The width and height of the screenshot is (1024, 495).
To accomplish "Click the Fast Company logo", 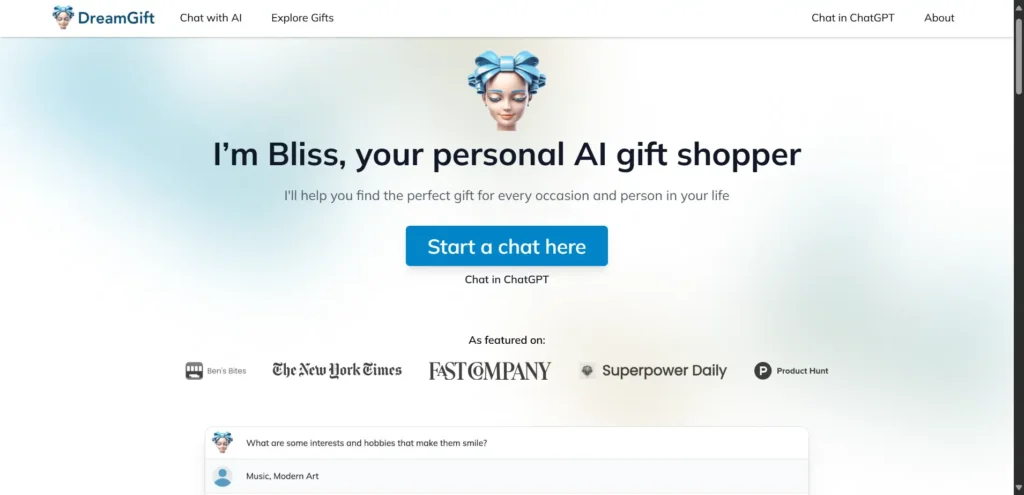I will coord(490,371).
